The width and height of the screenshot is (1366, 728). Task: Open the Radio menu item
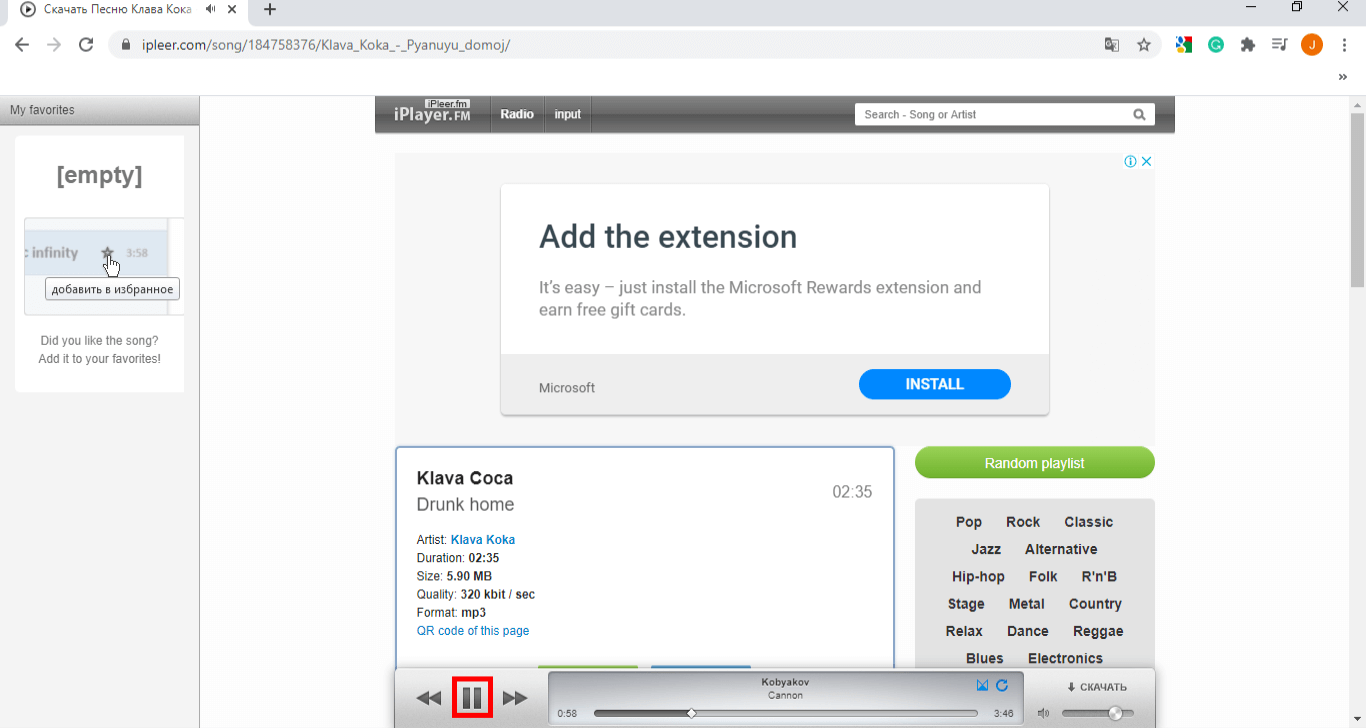pos(517,114)
